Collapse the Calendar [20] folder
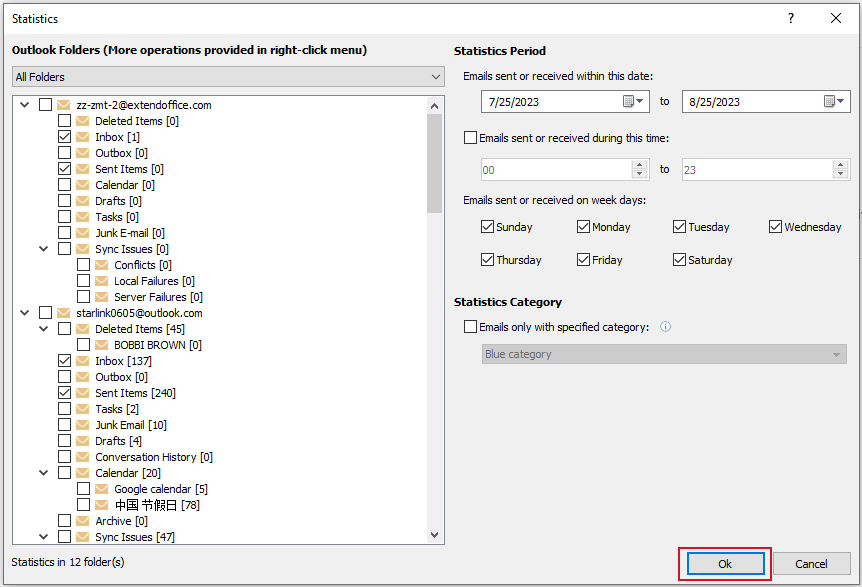This screenshot has width=862, height=587. click(x=43, y=473)
